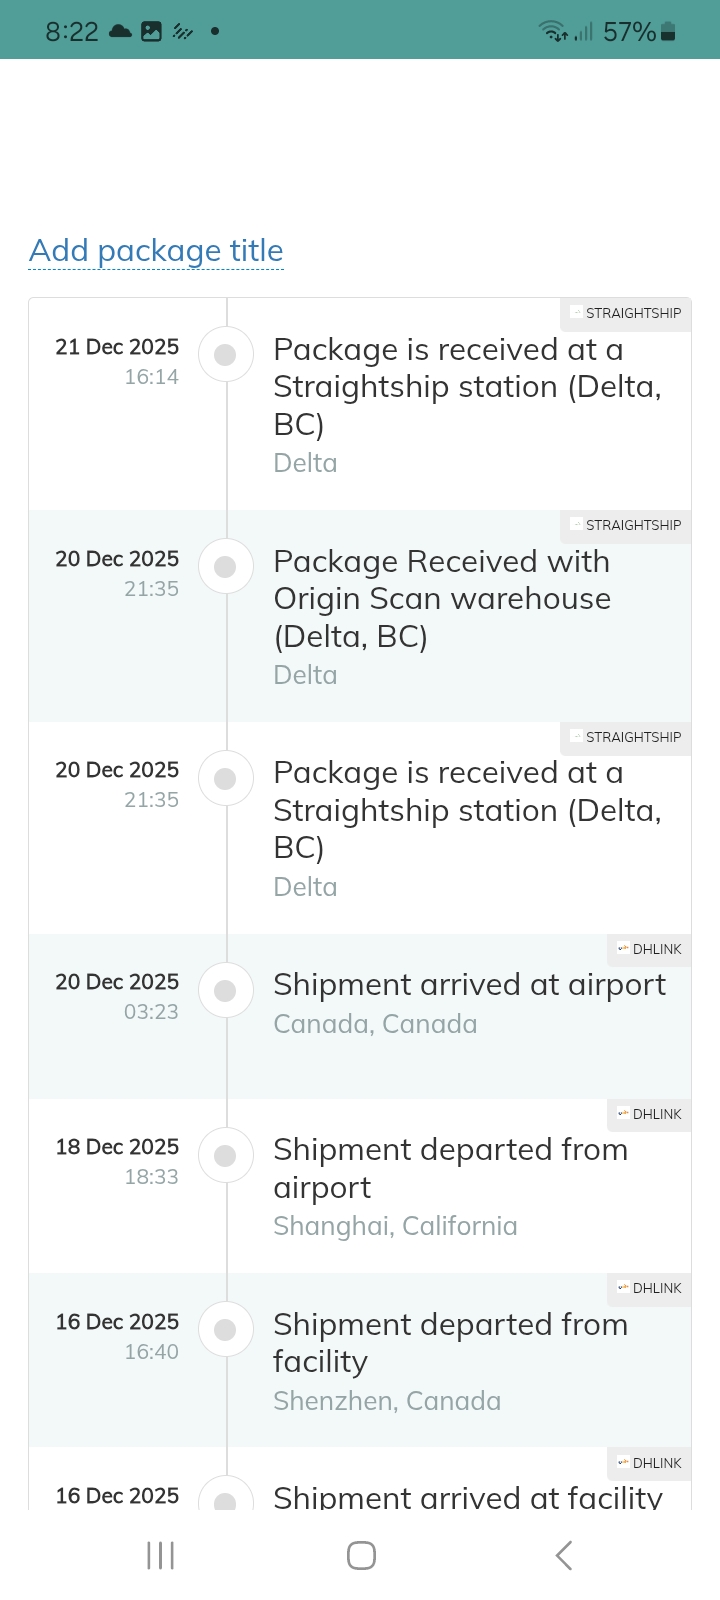The image size is (720, 1600).
Task: Tap the Android back navigation button
Action: coord(564,1555)
